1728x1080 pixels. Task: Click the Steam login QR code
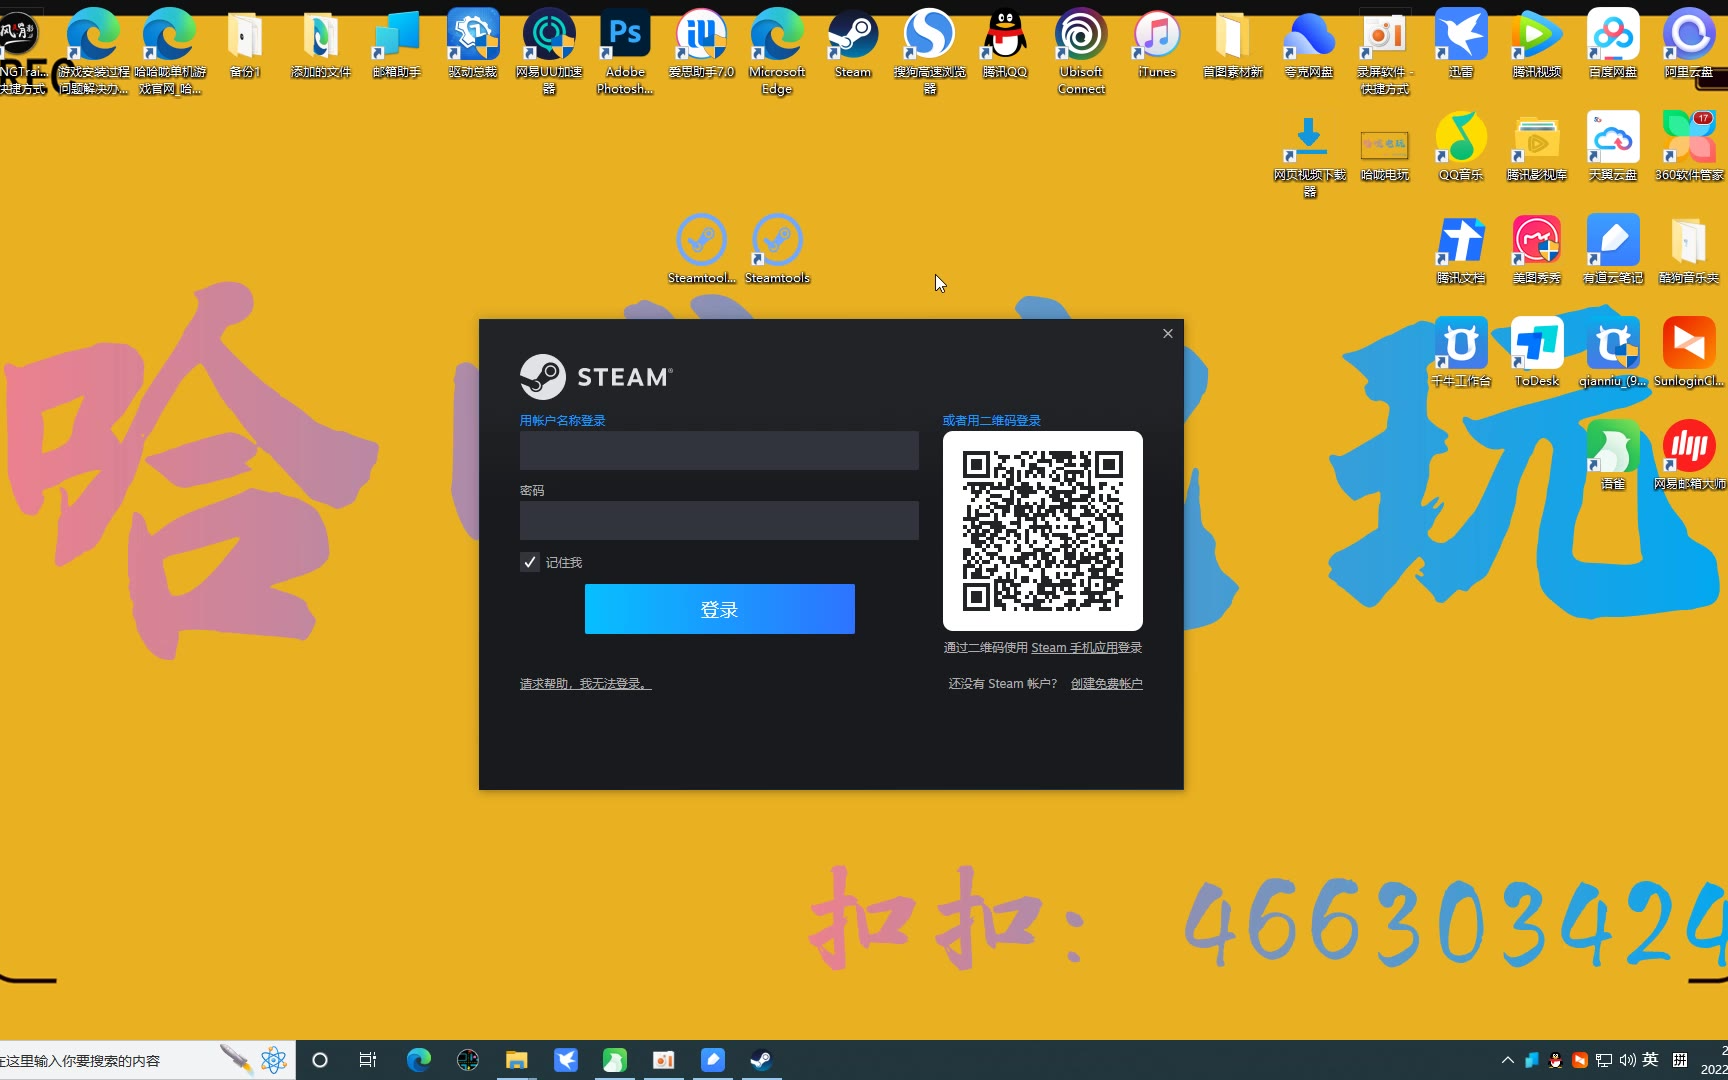pyautogui.click(x=1042, y=531)
